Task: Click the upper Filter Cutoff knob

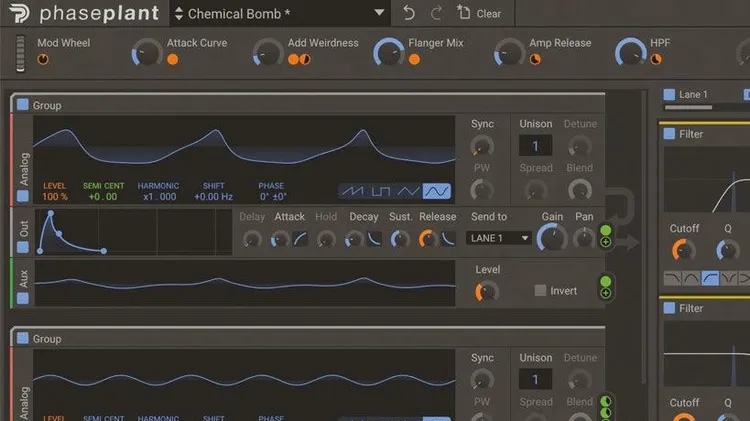Action: coord(683,250)
